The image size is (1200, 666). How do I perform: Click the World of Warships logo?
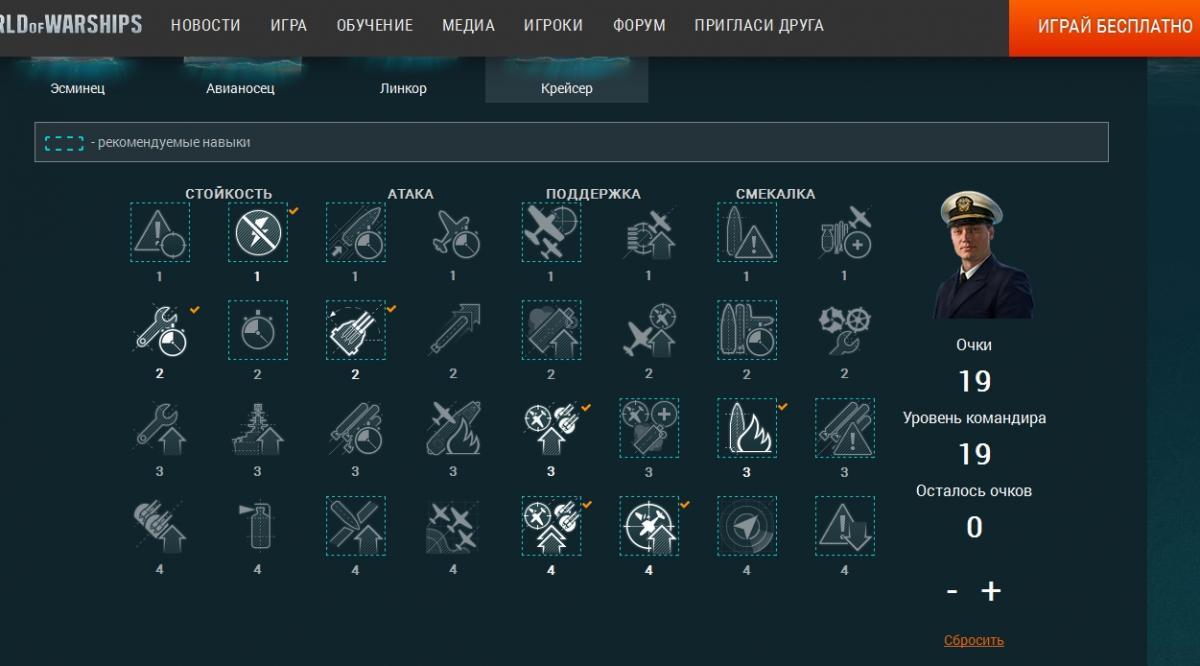(71, 24)
